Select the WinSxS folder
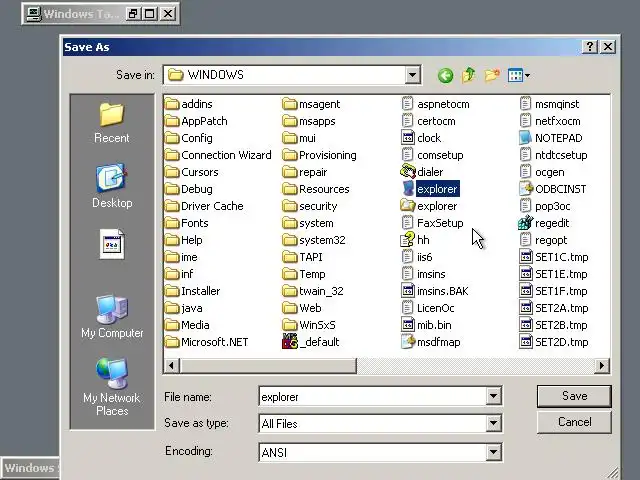This screenshot has height=480, width=640. 309,325
